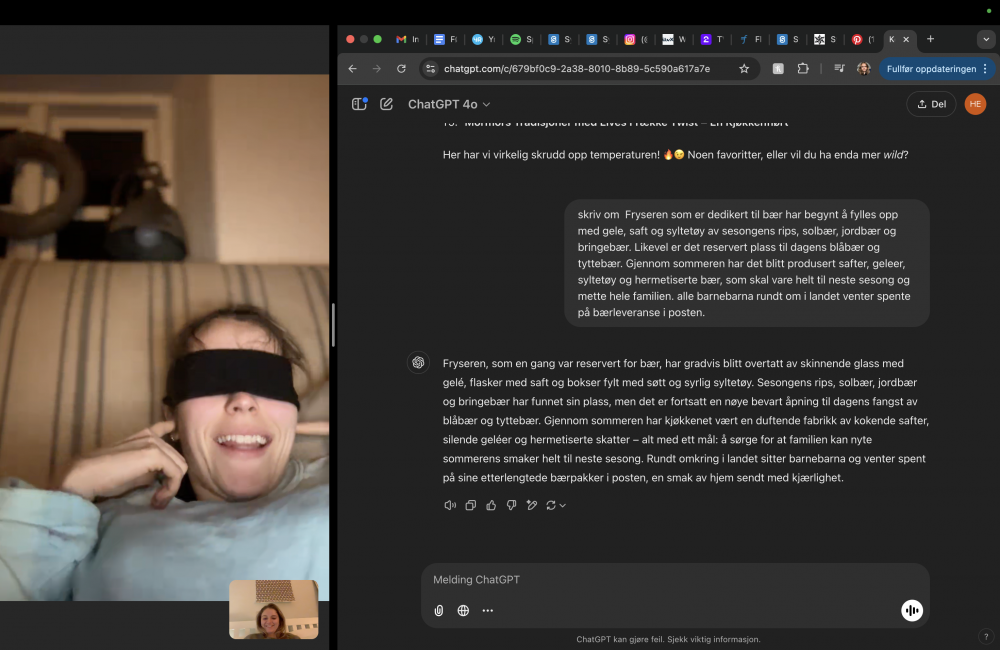Attach a file with the paperclip icon

click(x=439, y=610)
